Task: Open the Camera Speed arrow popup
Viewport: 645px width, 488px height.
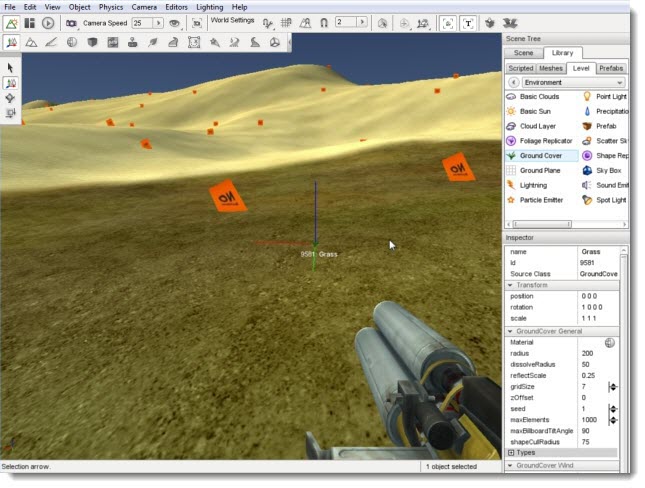Action: coord(158,23)
